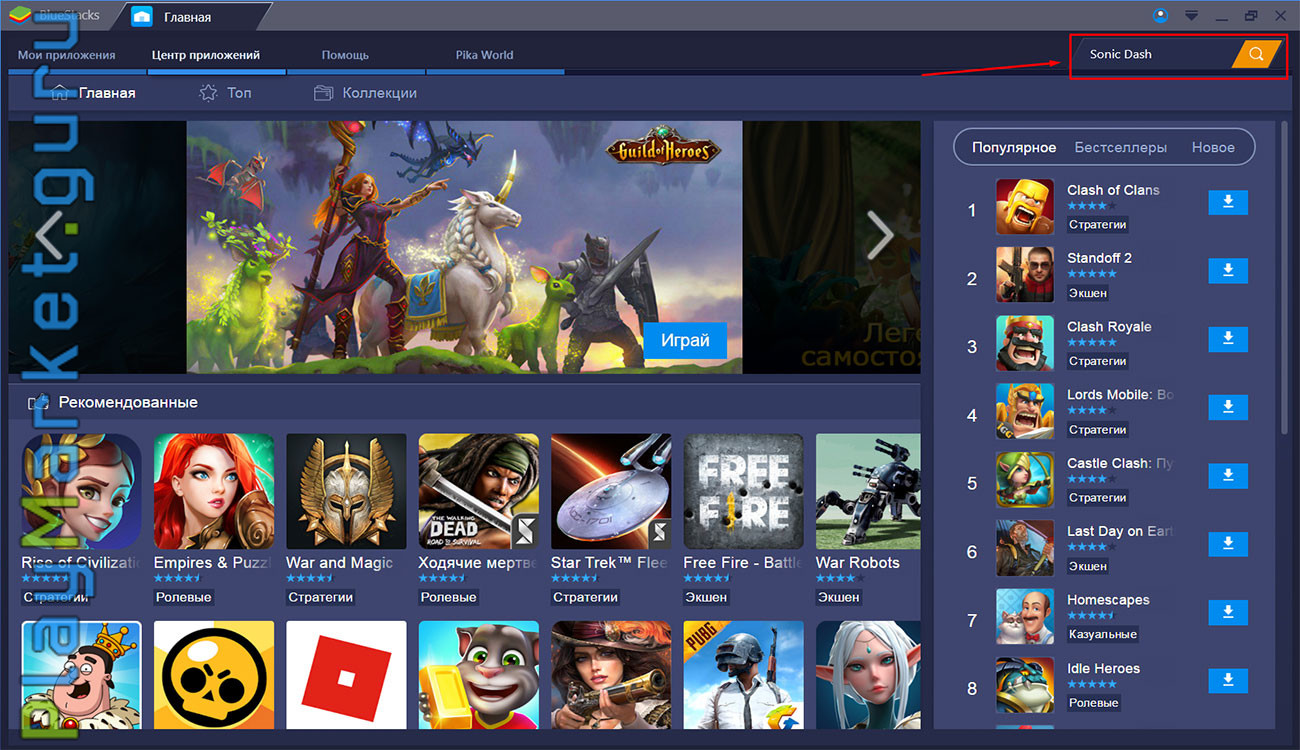Select the Главная window tab in title bar
Viewport: 1300px width, 750px height.
[x=188, y=17]
